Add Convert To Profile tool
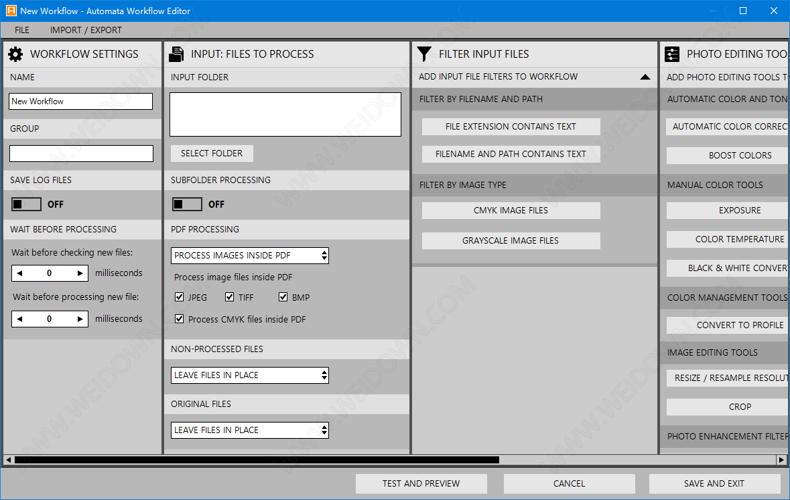 click(728, 325)
